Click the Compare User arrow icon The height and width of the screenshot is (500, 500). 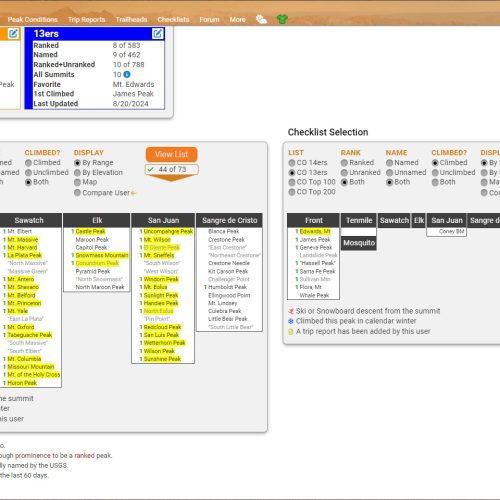(134, 193)
